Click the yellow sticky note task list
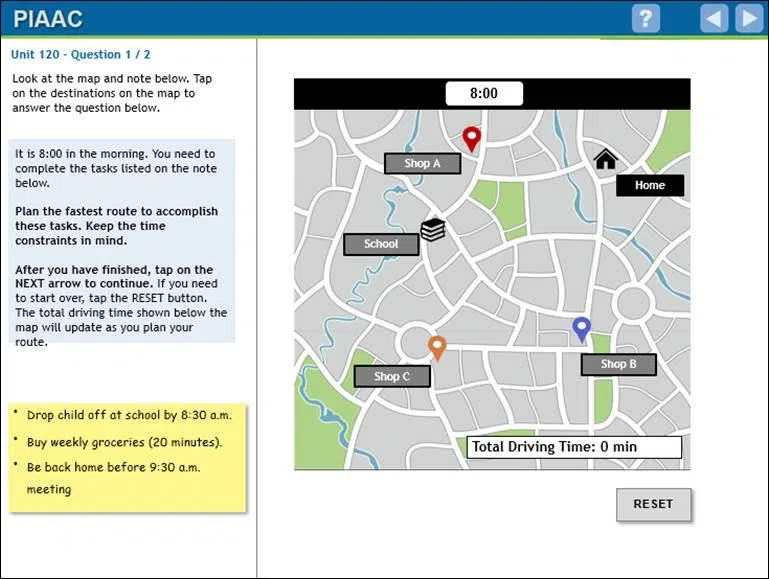 pos(127,458)
